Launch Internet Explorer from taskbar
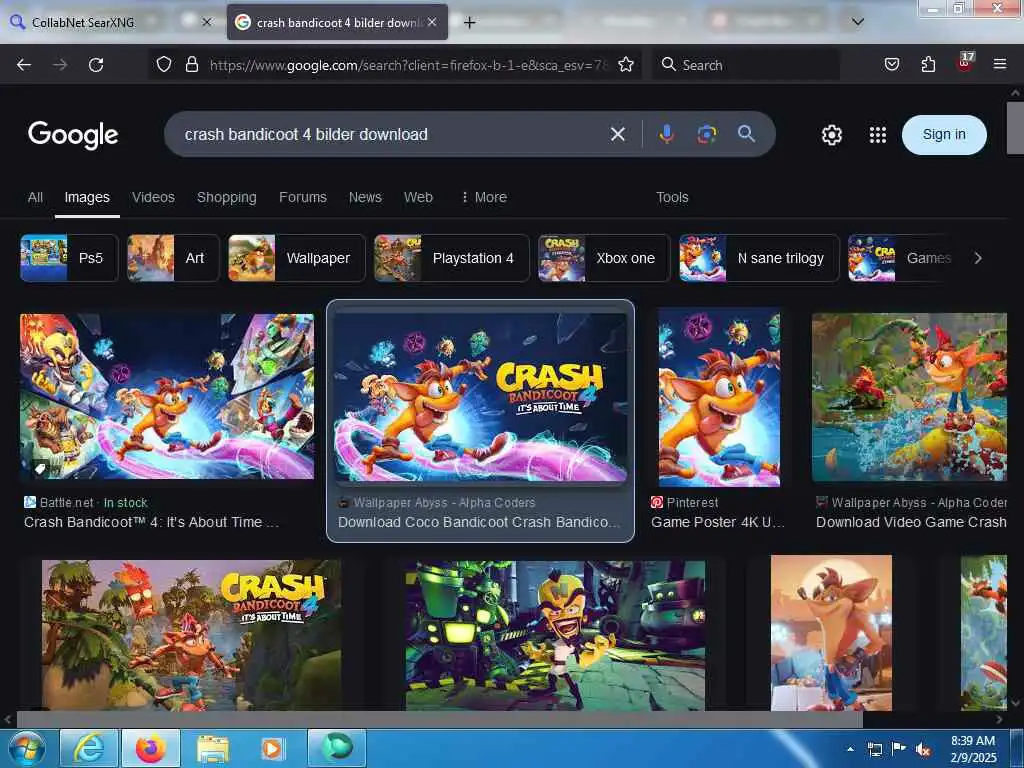1024x768 pixels. point(89,748)
